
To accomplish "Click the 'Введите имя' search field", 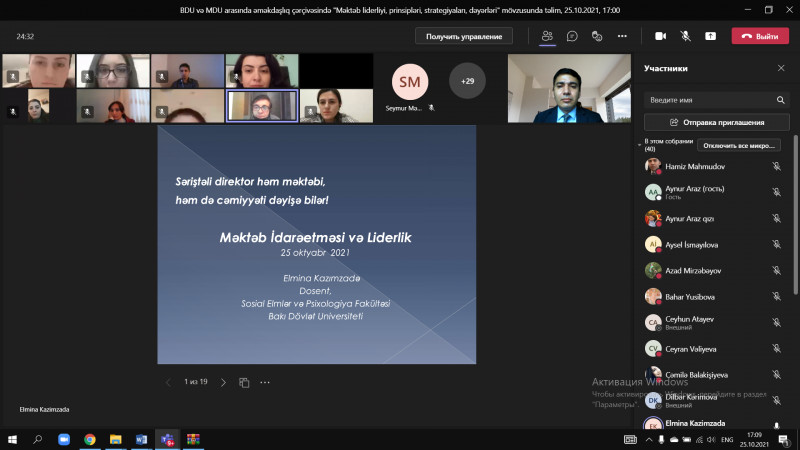I will pyautogui.click(x=708, y=100).
